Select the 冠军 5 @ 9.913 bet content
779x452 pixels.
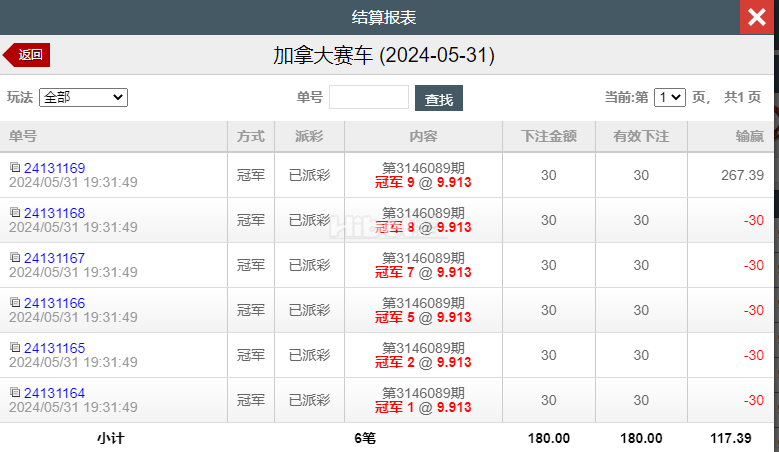tap(423, 317)
